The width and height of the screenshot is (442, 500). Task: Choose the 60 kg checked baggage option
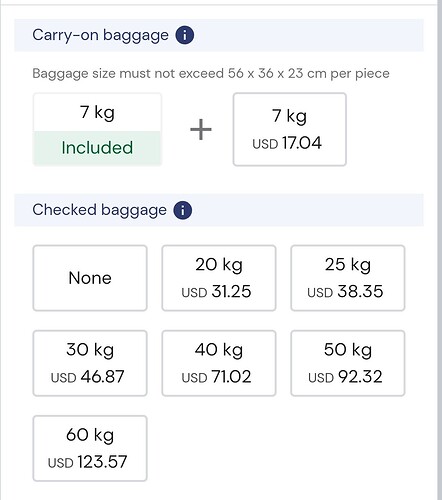click(x=90, y=448)
